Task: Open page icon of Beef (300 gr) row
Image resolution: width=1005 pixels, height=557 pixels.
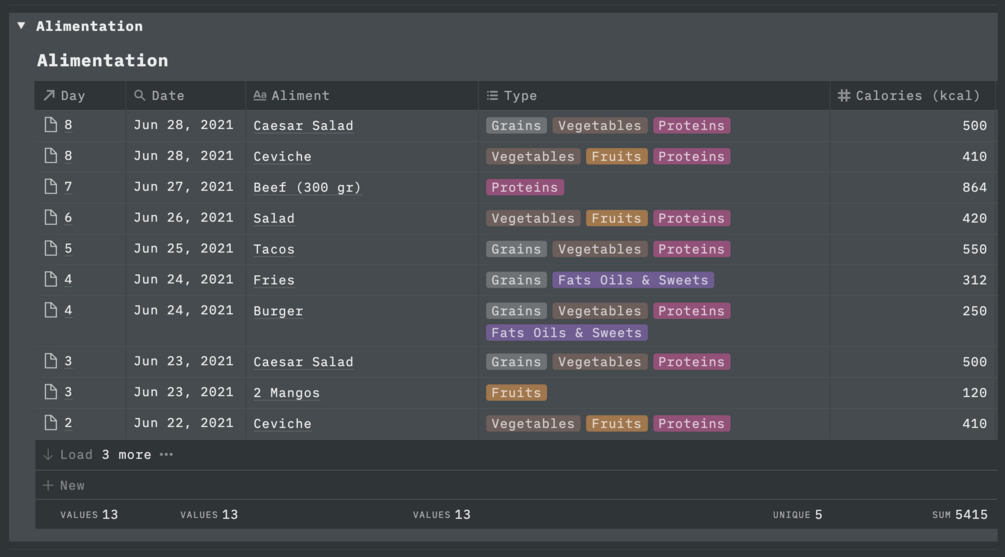Action: click(x=51, y=187)
